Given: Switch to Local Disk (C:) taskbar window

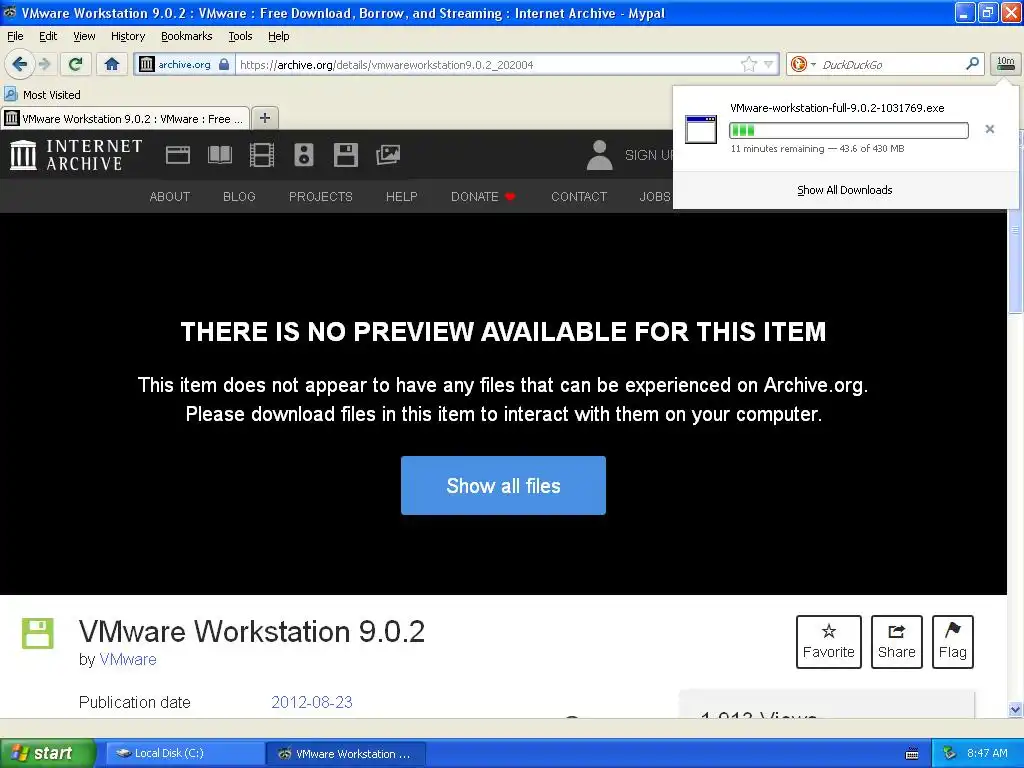Looking at the screenshot, I should tap(185, 754).
